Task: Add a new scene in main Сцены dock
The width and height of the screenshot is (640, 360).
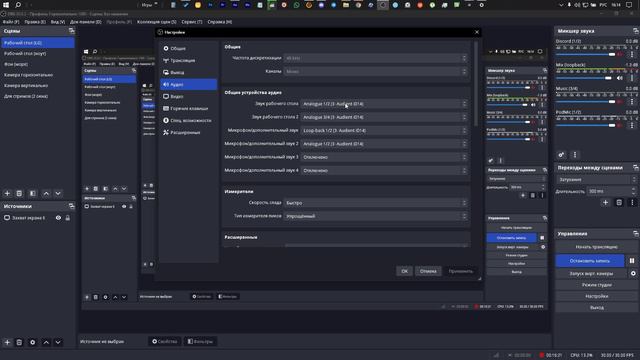Action: [7, 193]
